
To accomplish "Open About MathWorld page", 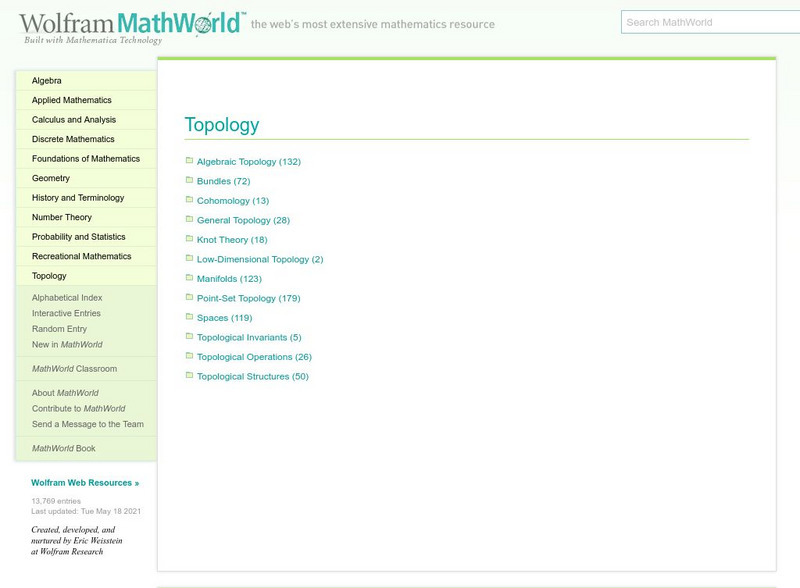I will click(x=65, y=393).
